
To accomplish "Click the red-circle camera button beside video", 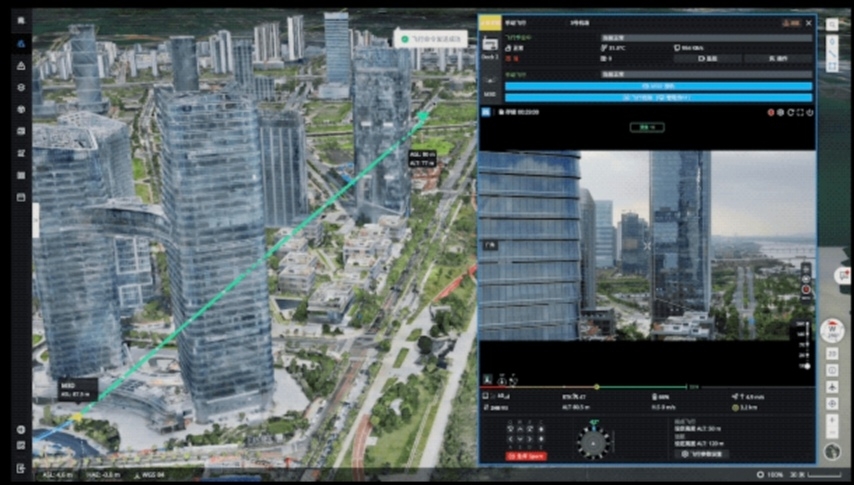I will [x=806, y=290].
